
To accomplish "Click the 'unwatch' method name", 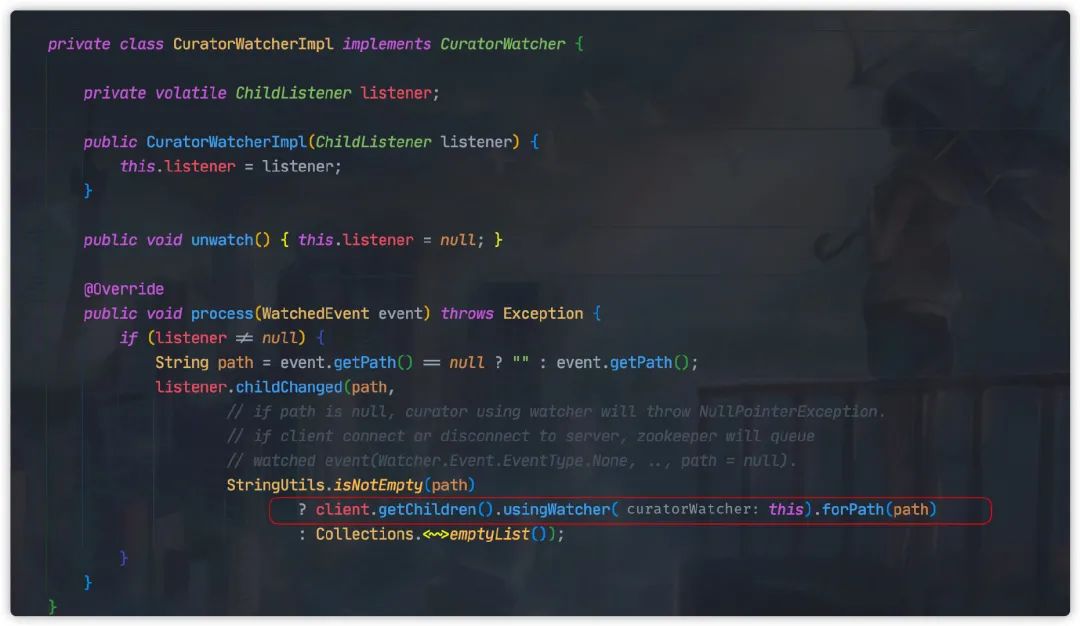I will (x=222, y=240).
